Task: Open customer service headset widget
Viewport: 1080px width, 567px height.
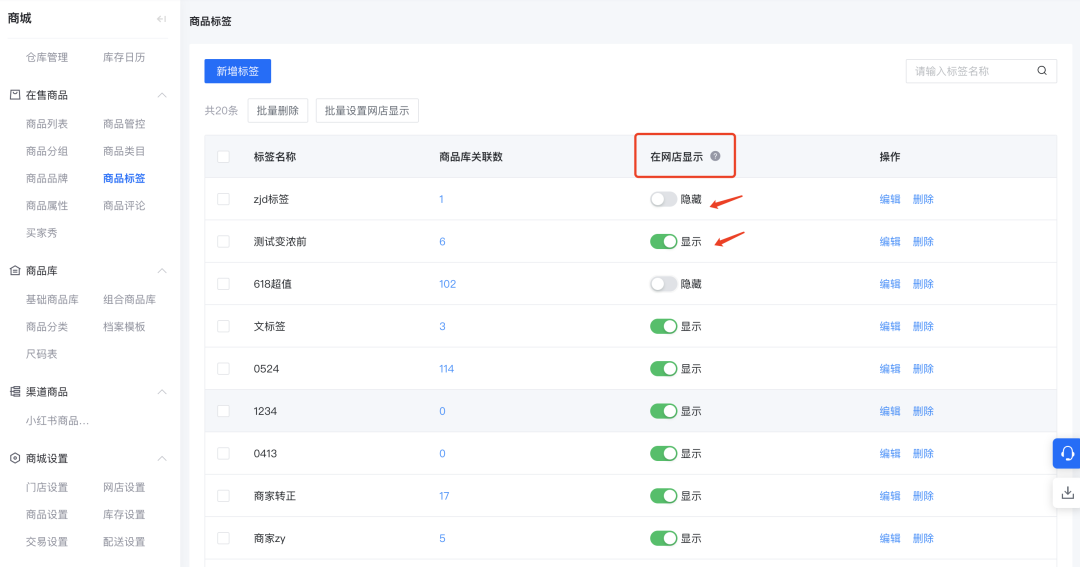Action: (1067, 453)
